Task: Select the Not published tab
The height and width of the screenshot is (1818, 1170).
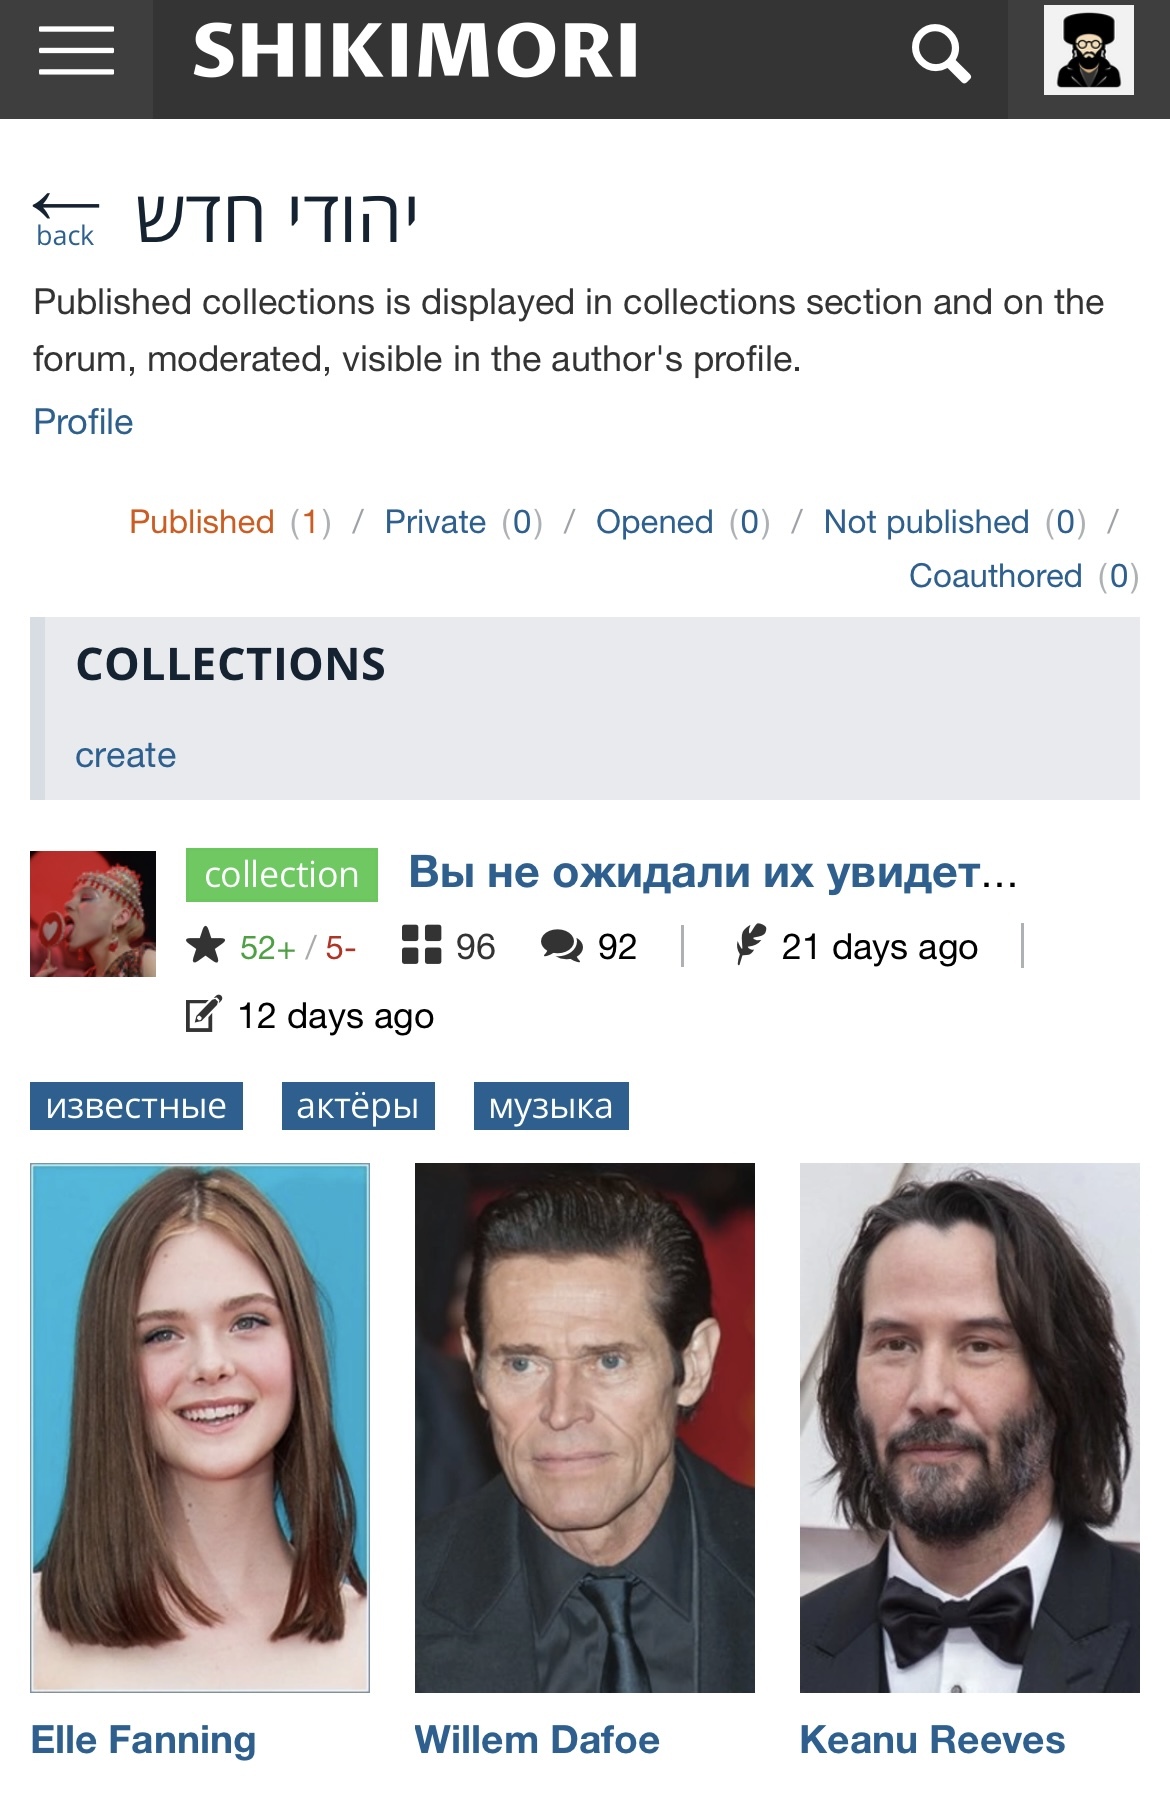Action: pyautogui.click(x=926, y=522)
